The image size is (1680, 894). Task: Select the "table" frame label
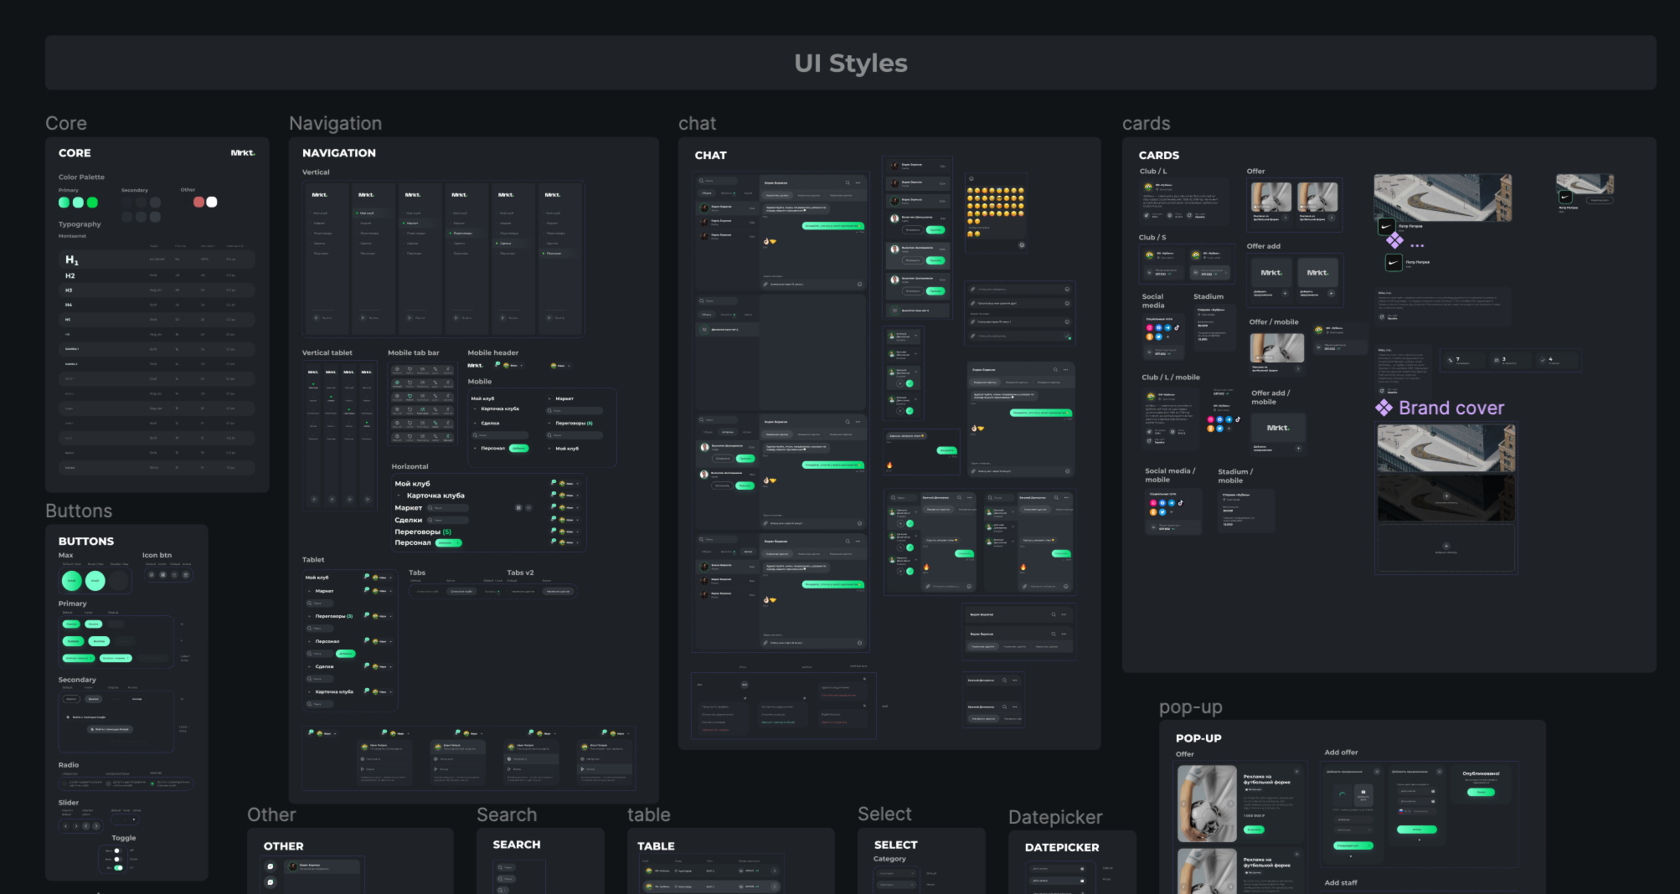(x=649, y=815)
